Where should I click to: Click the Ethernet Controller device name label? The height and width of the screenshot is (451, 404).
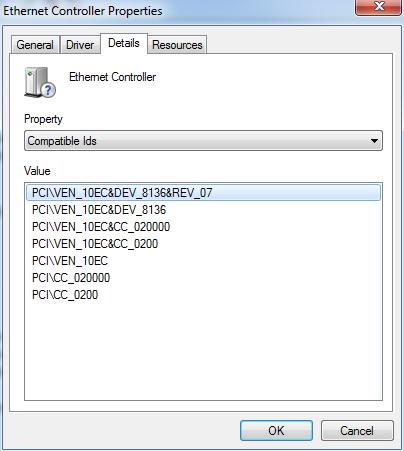coord(112,77)
